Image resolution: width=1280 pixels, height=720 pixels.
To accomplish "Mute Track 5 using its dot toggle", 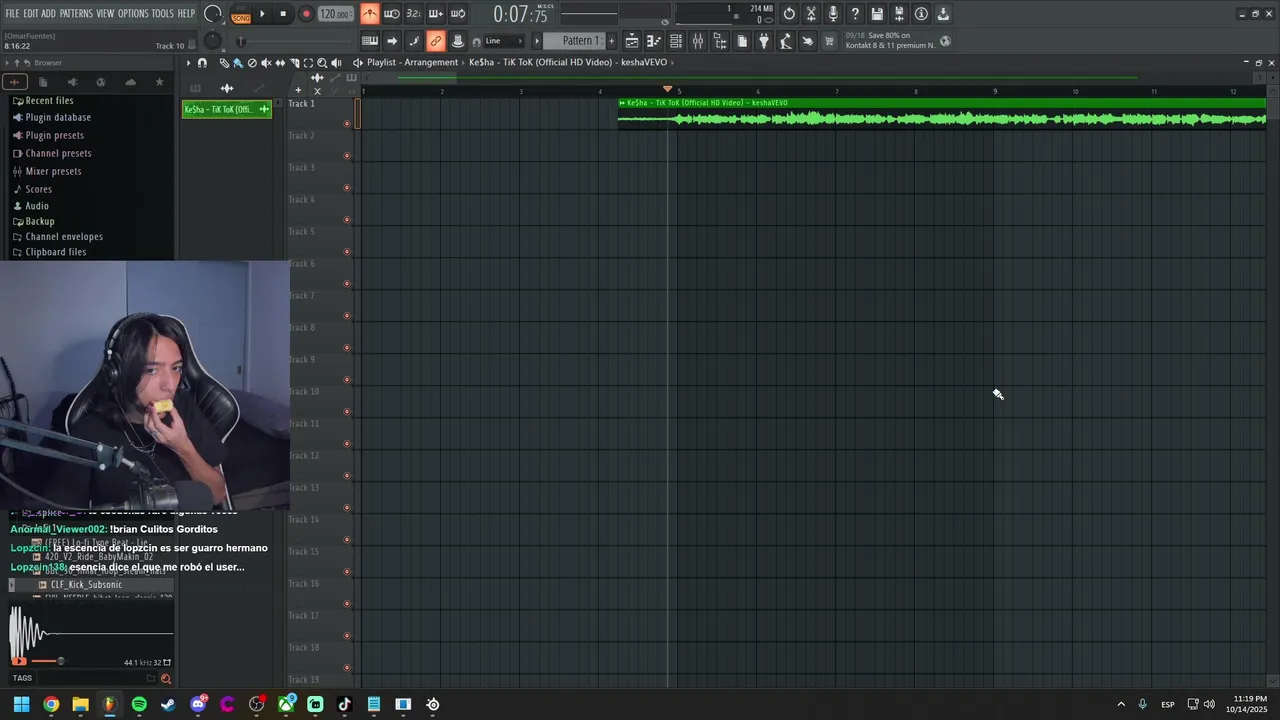I will [x=347, y=252].
